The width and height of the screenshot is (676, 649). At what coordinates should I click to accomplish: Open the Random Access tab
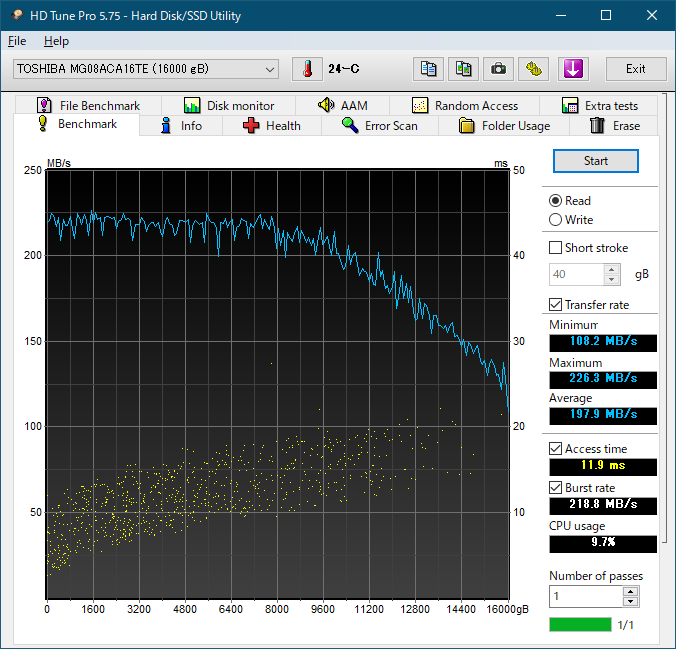464,106
